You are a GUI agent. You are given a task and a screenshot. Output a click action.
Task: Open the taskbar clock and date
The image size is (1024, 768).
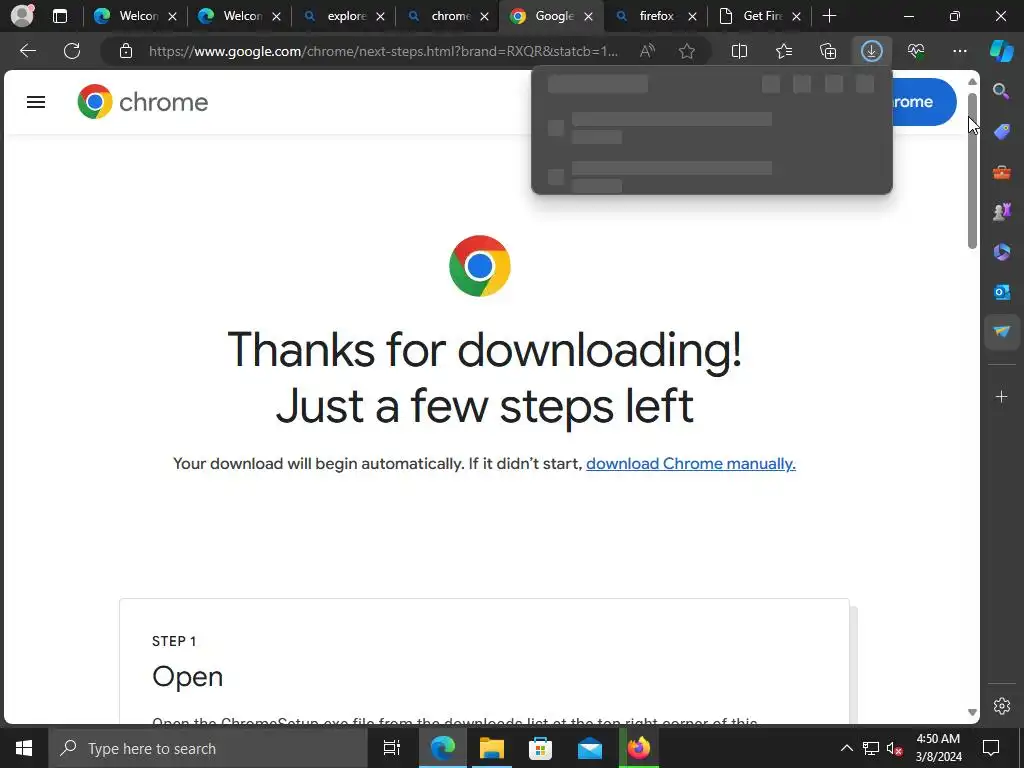point(938,748)
